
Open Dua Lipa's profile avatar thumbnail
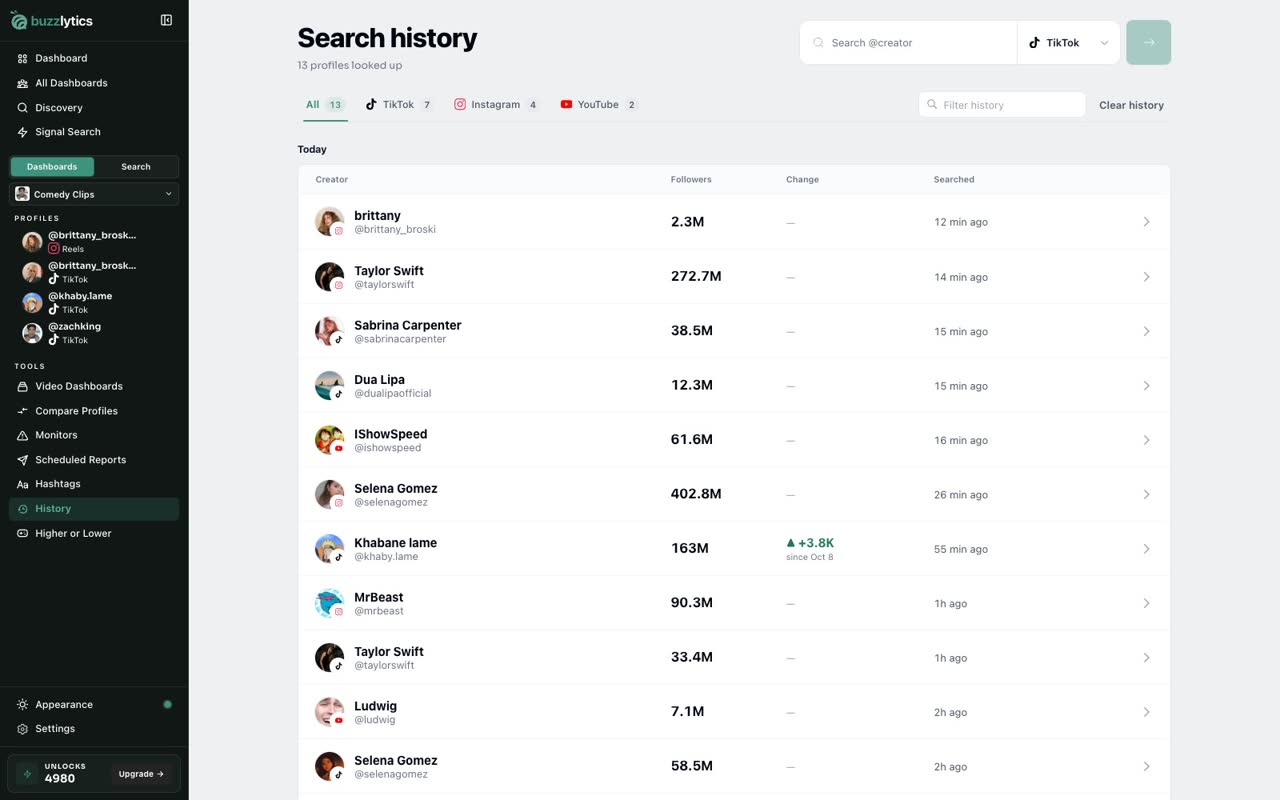pos(330,386)
